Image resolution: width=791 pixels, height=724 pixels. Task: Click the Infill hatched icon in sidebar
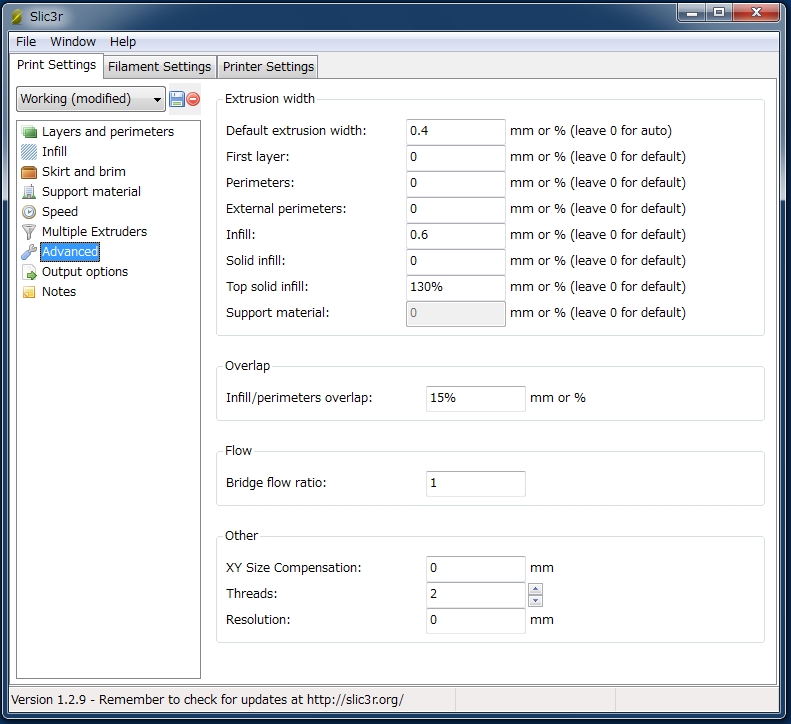pyautogui.click(x=29, y=152)
